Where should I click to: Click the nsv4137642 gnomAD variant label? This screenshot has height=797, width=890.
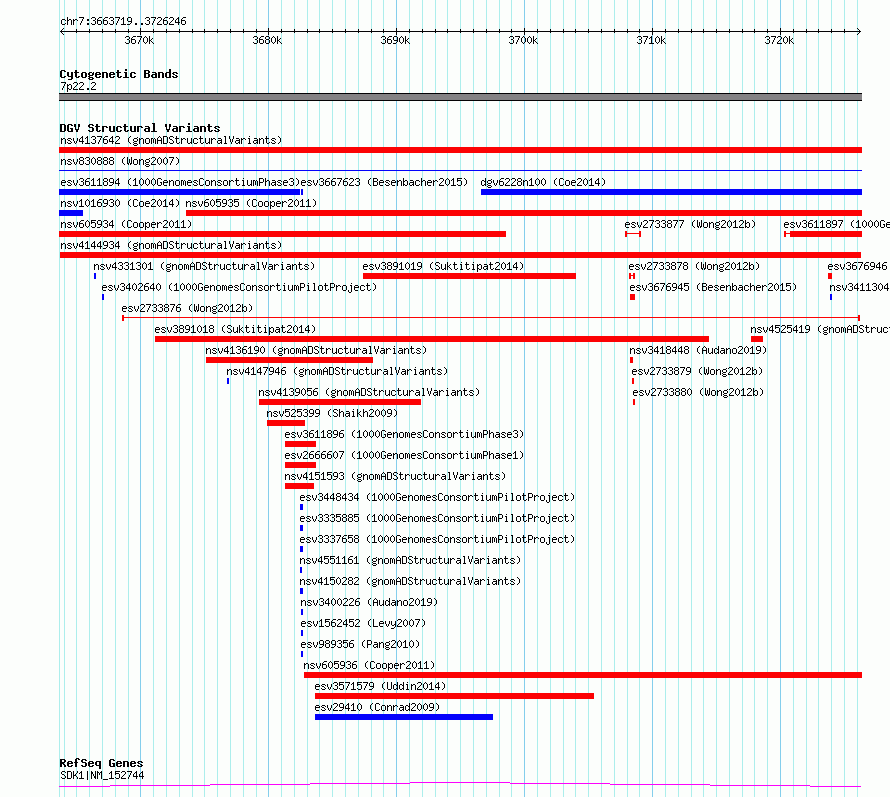coord(171,140)
